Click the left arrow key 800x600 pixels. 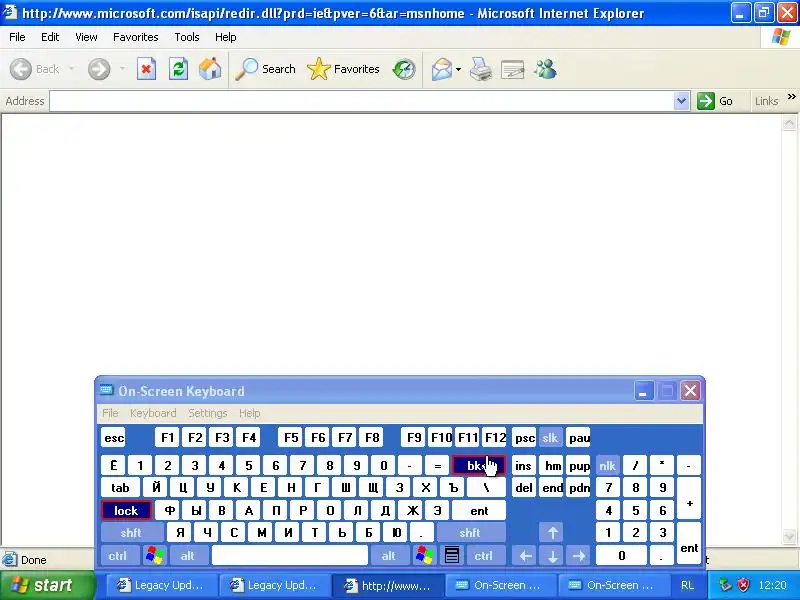[526, 556]
